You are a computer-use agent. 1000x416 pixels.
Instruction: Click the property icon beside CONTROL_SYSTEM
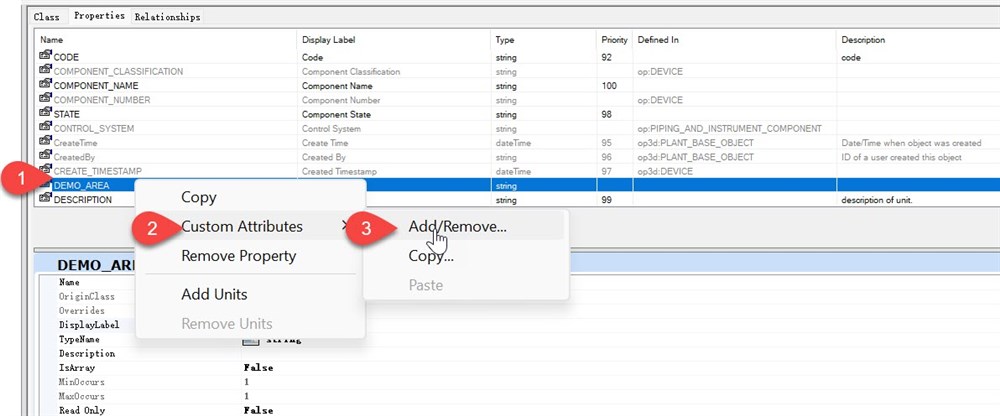(x=45, y=128)
